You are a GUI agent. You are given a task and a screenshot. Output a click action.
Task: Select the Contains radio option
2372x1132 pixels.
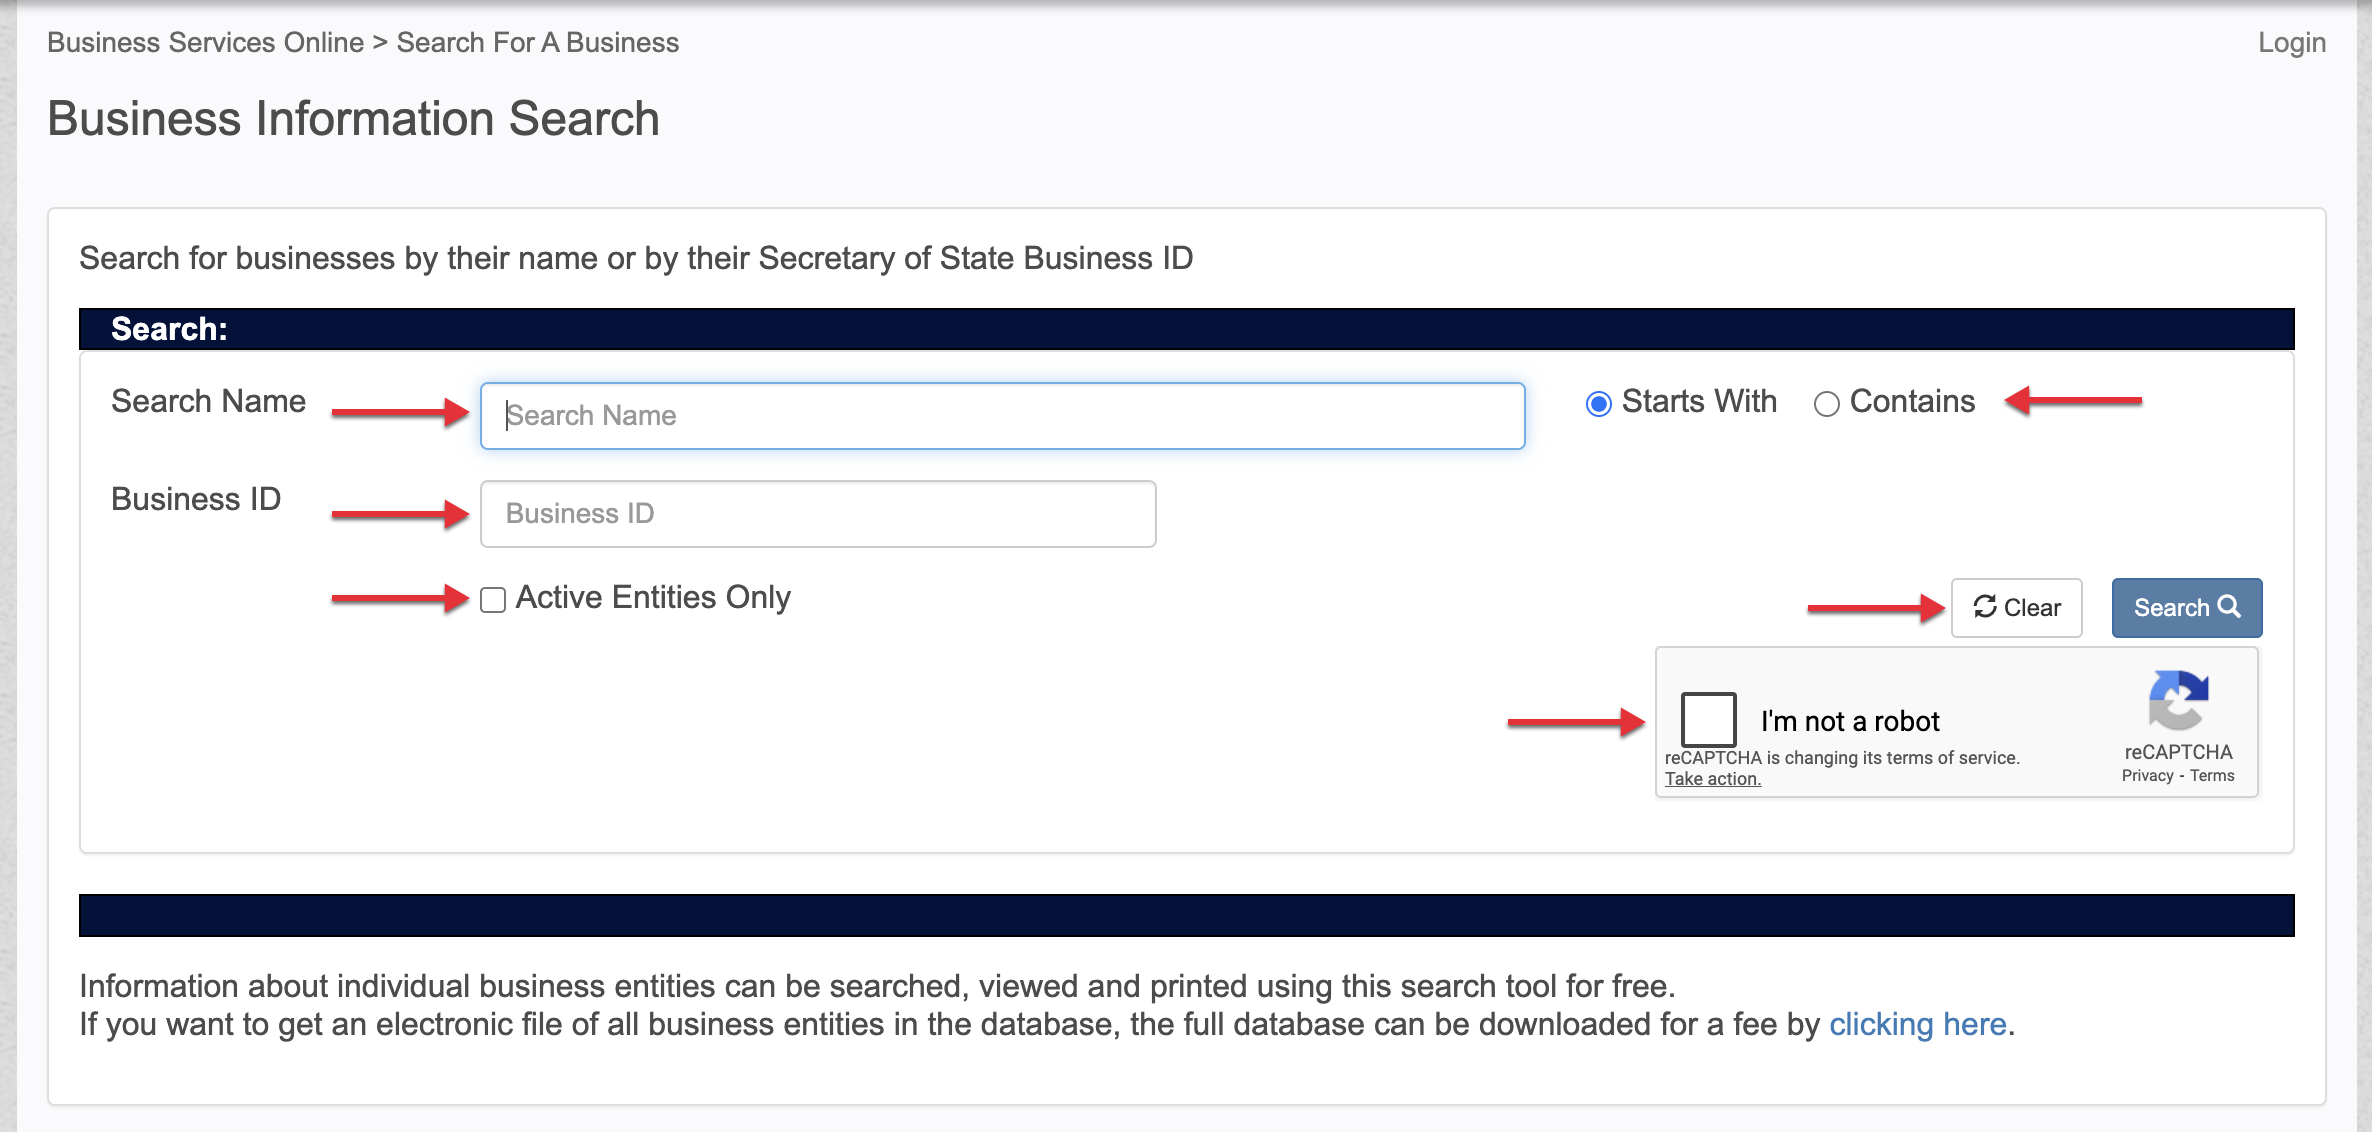(x=1826, y=403)
